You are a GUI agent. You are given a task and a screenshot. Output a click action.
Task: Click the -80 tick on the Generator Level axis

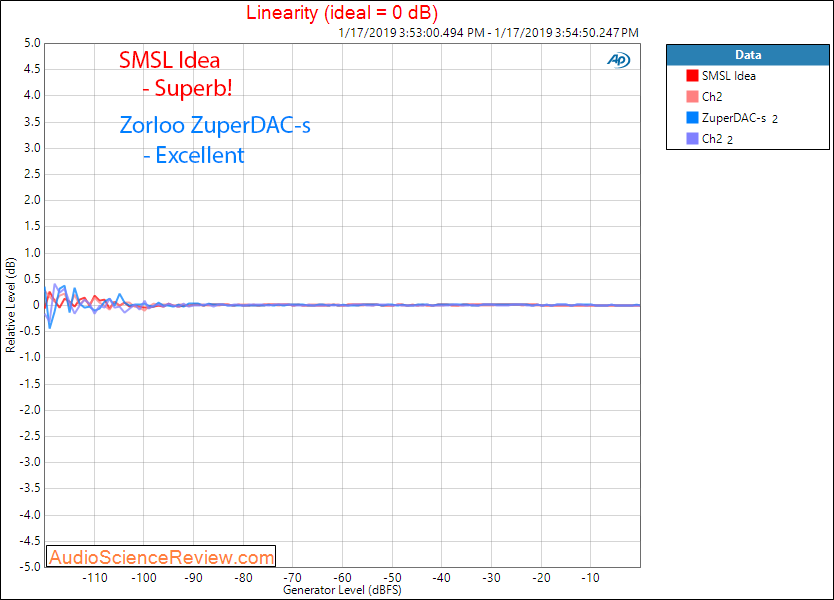click(x=243, y=578)
